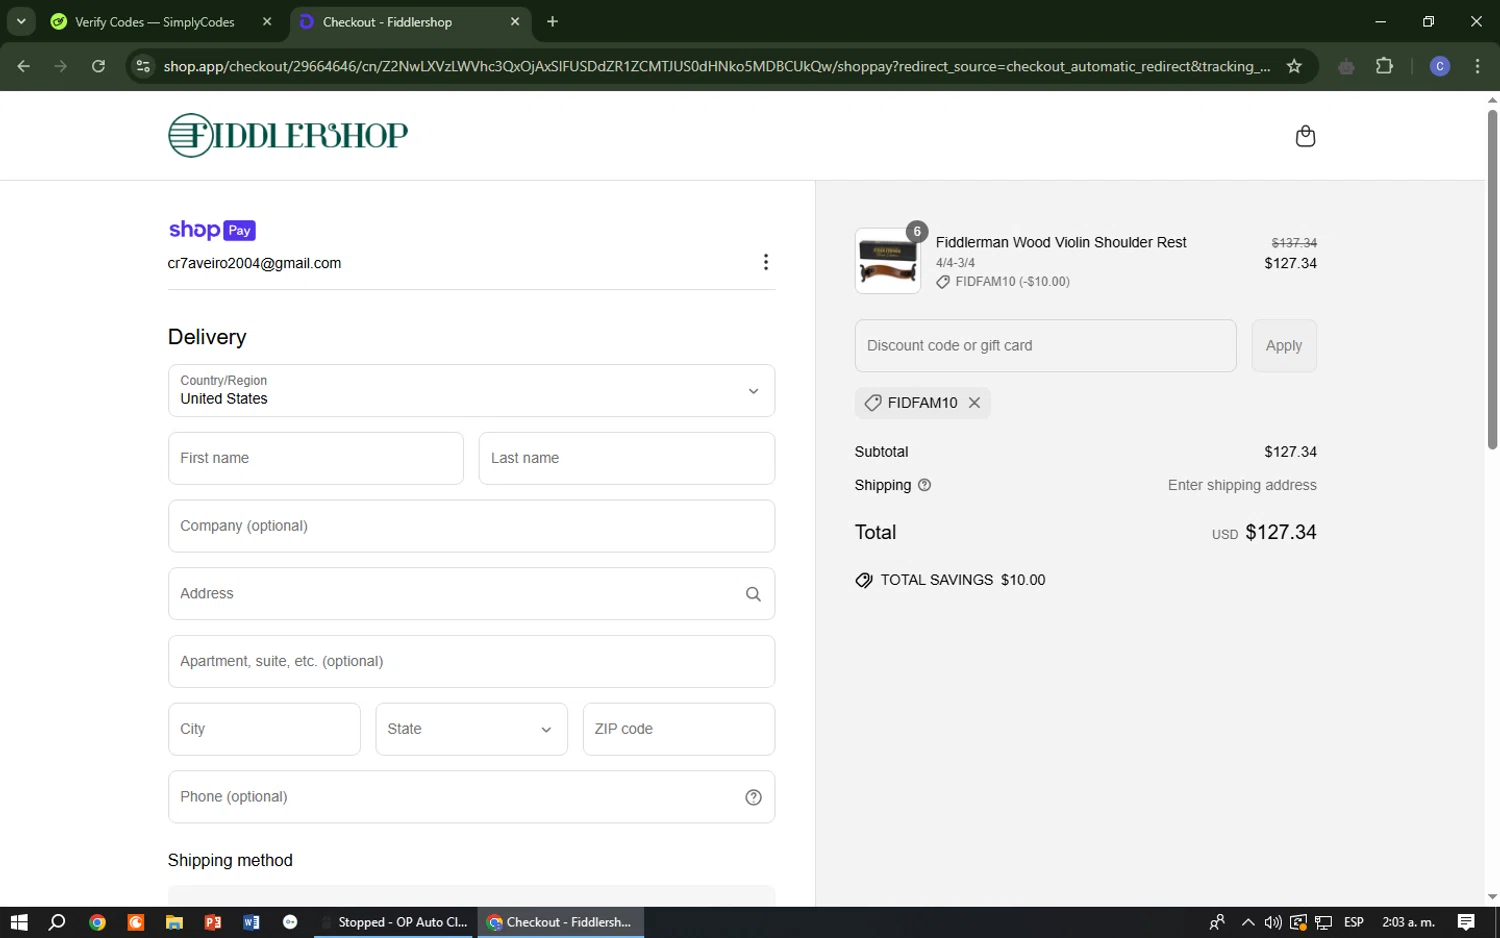Click the Fiddlershop logo
Screen dimensions: 1500x938
(x=288, y=135)
